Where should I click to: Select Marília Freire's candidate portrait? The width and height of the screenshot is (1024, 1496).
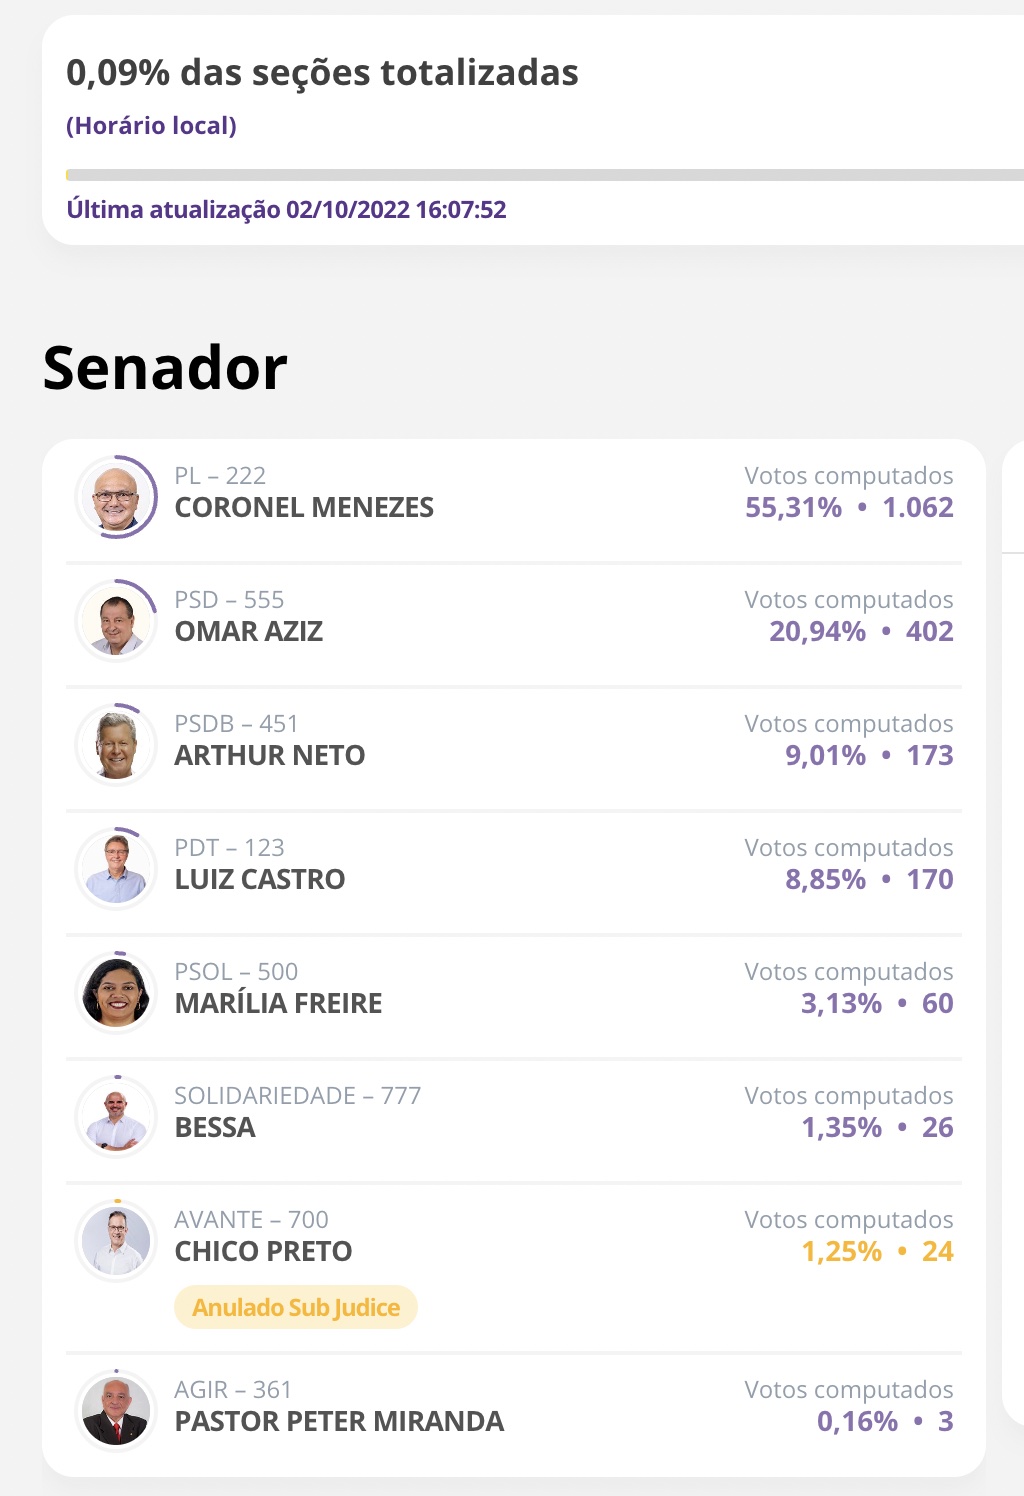coord(115,993)
